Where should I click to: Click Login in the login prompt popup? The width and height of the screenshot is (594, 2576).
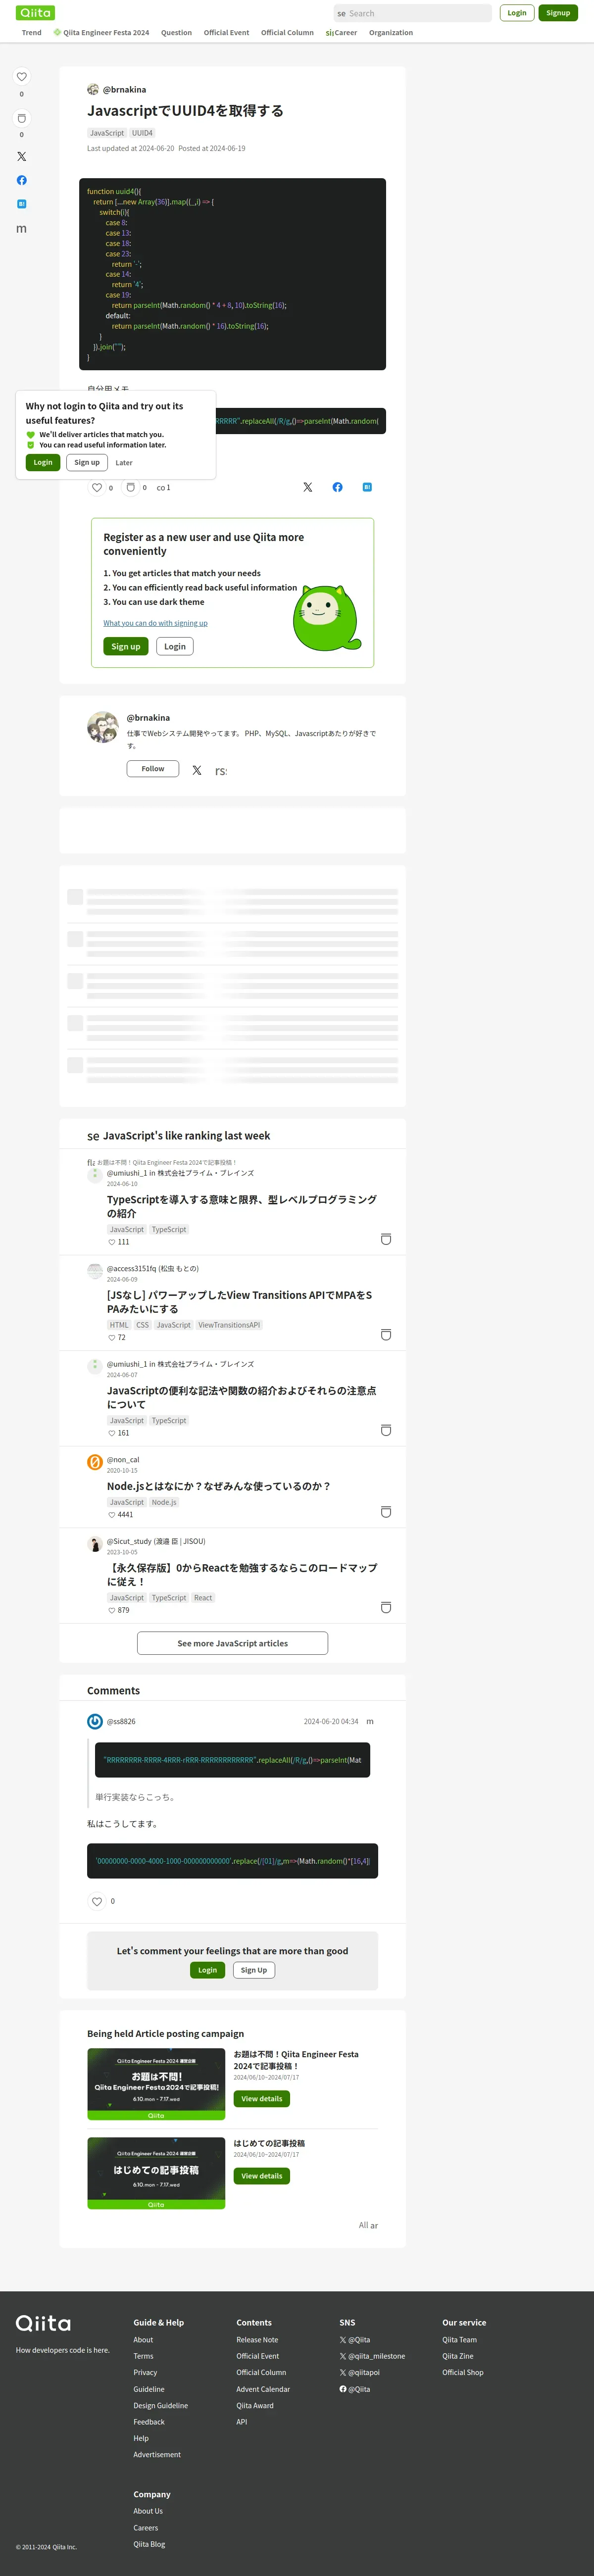(43, 462)
